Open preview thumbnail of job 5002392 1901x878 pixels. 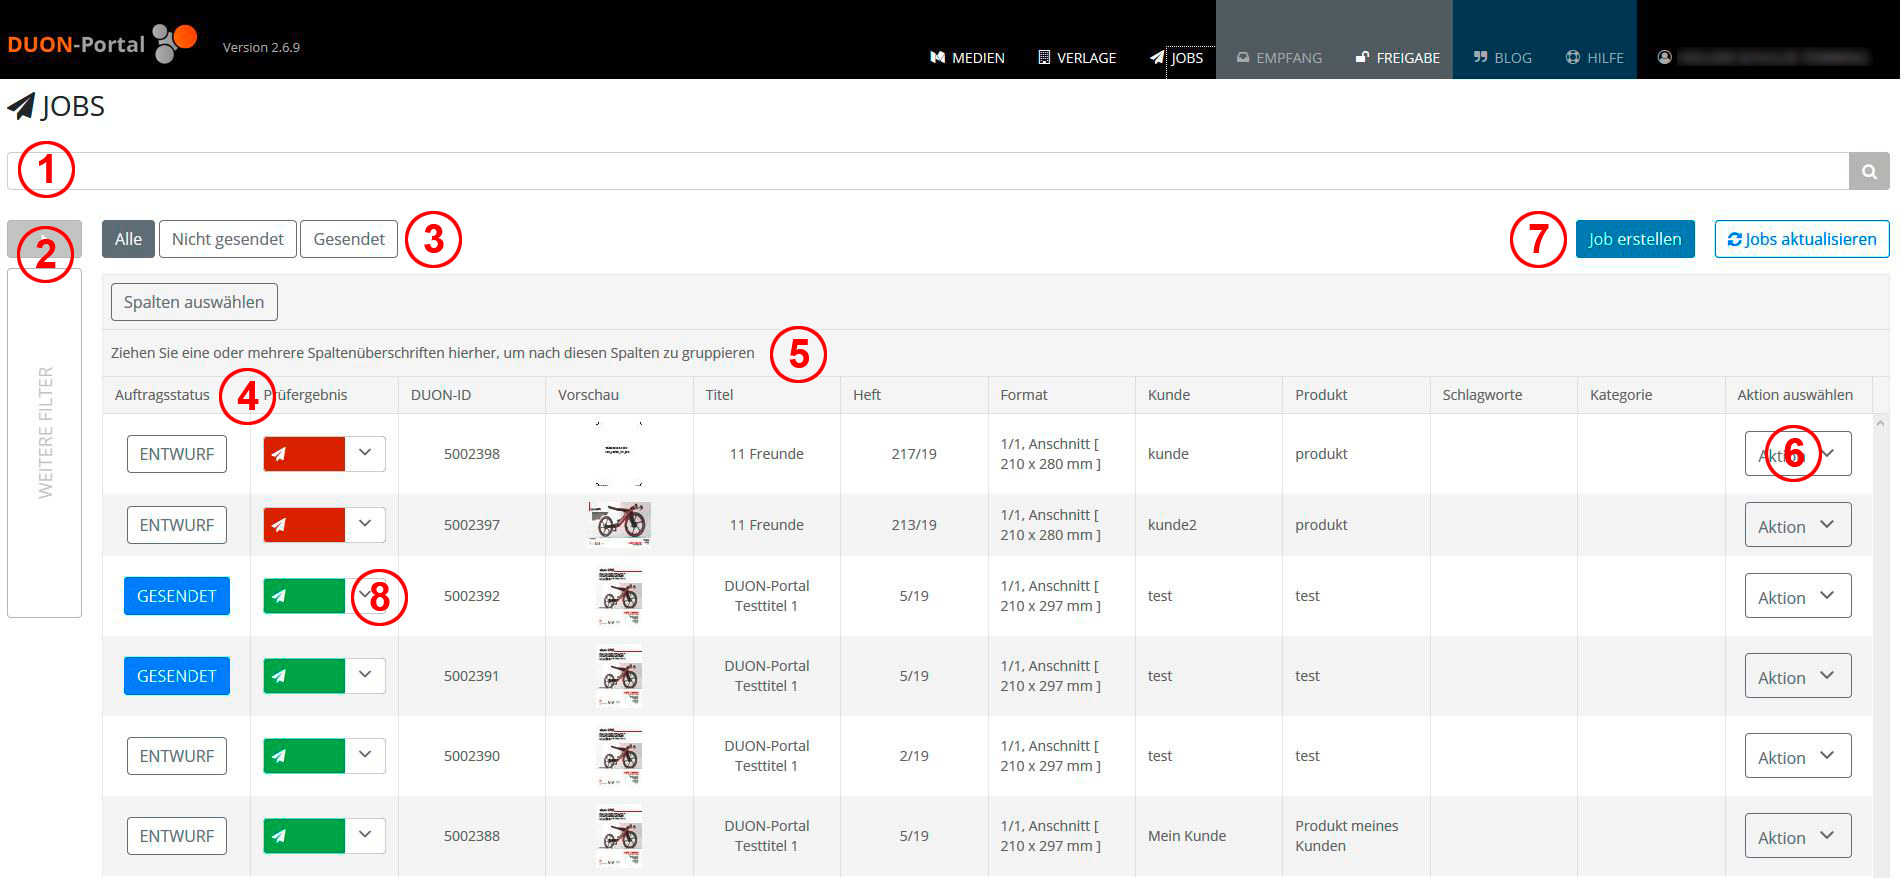click(x=620, y=596)
